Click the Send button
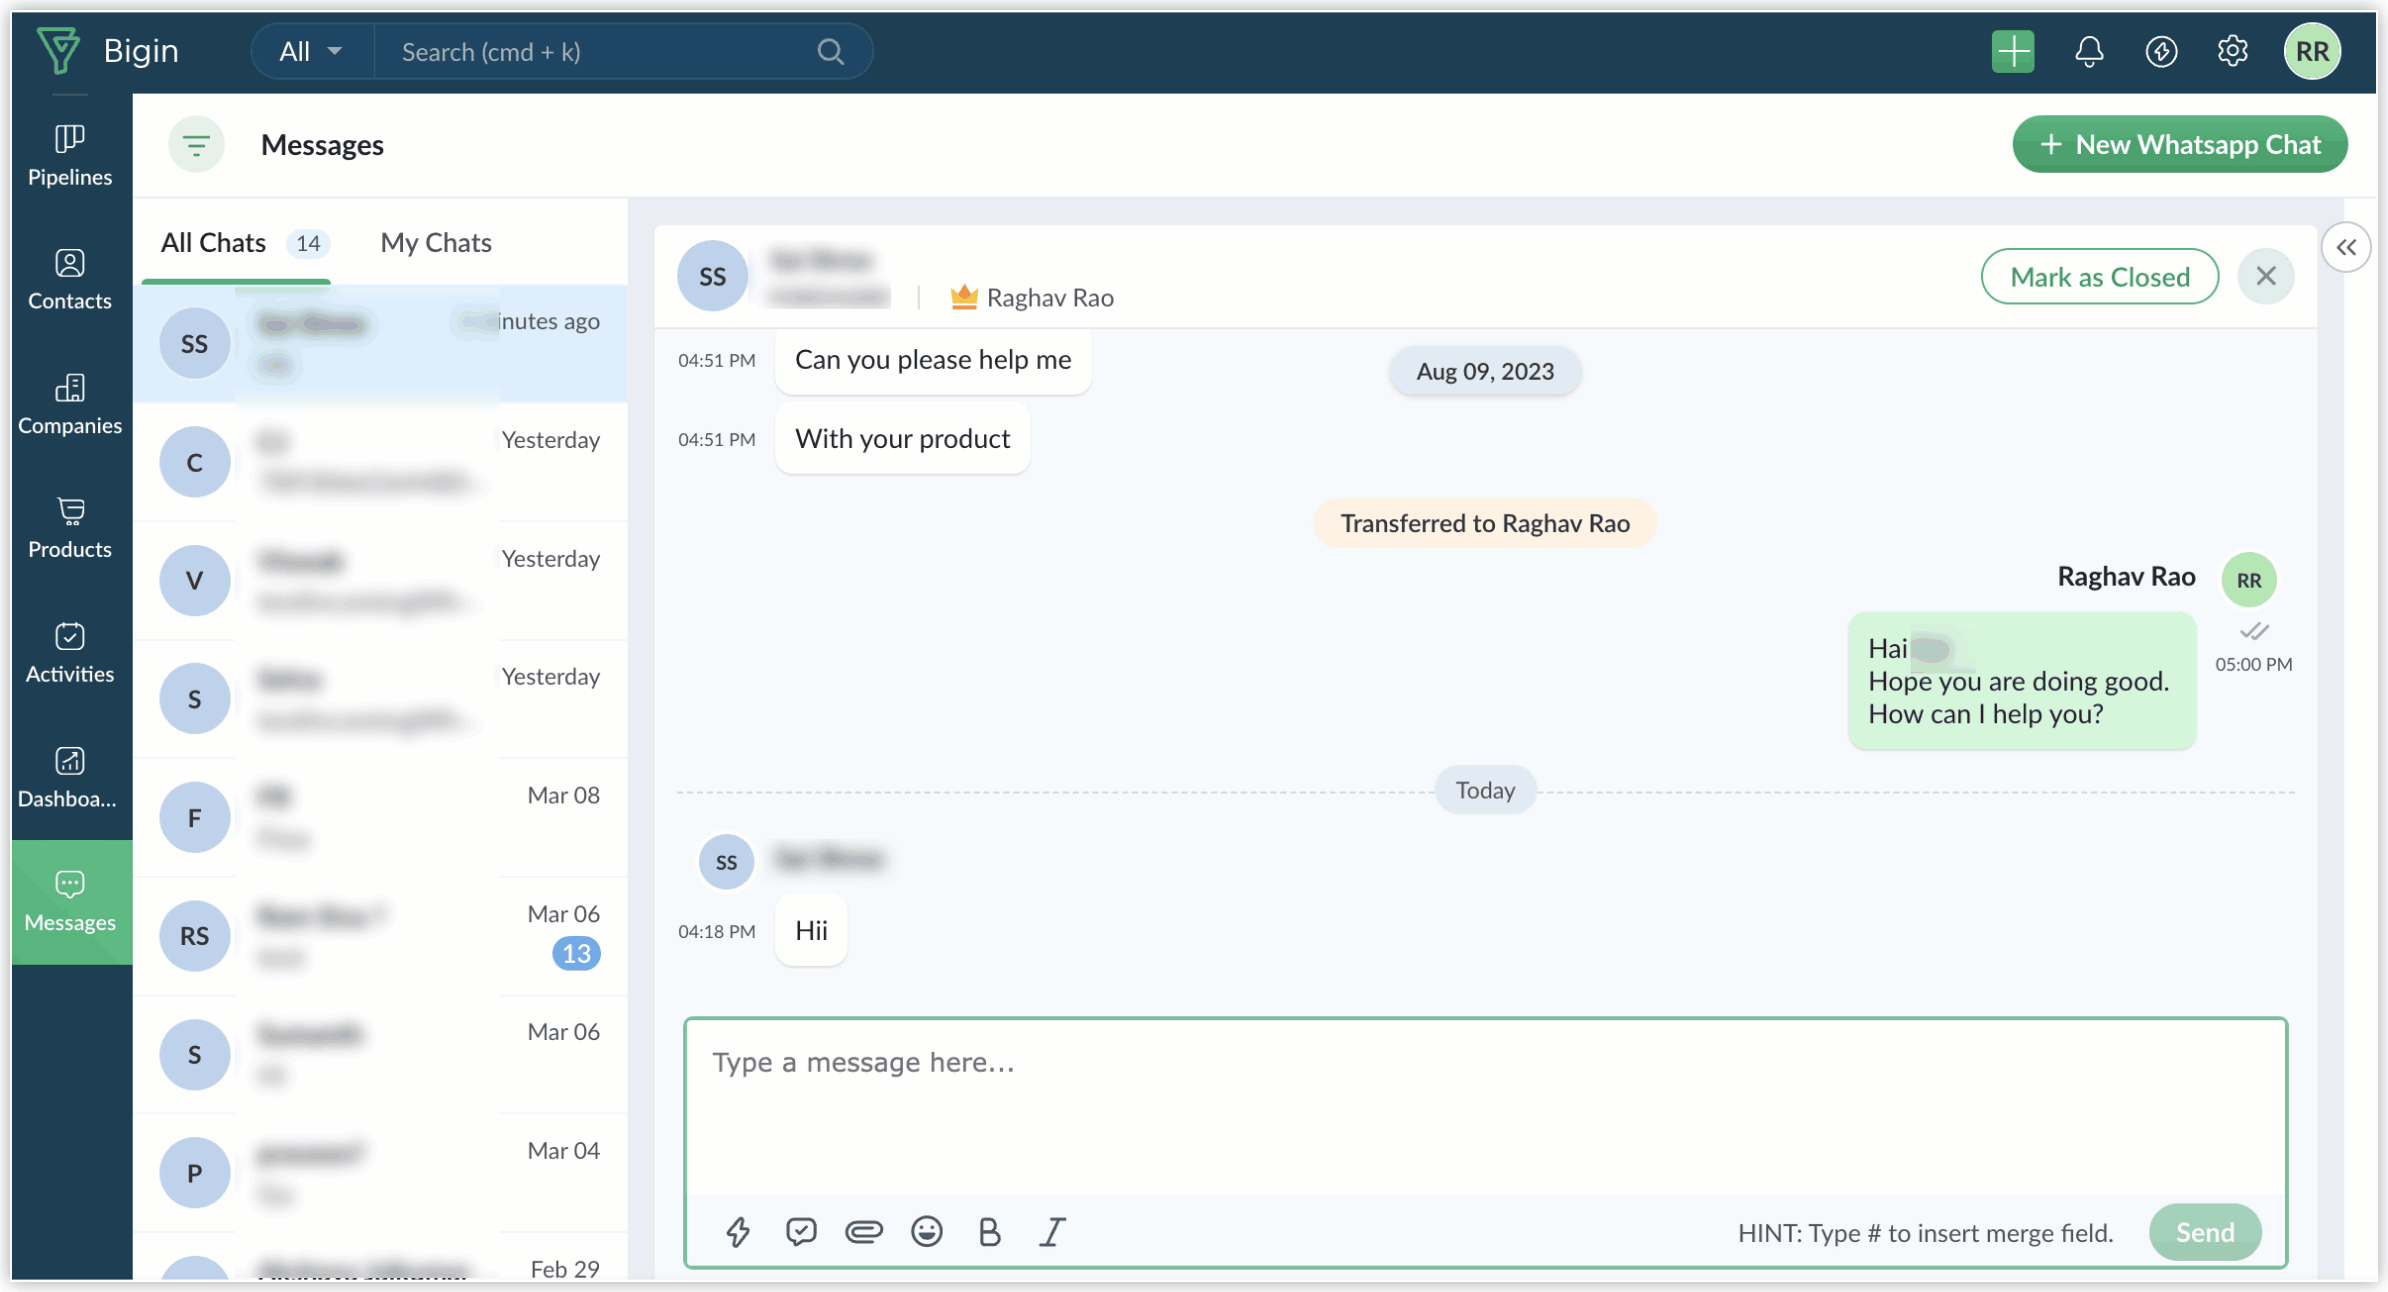 2204,1232
